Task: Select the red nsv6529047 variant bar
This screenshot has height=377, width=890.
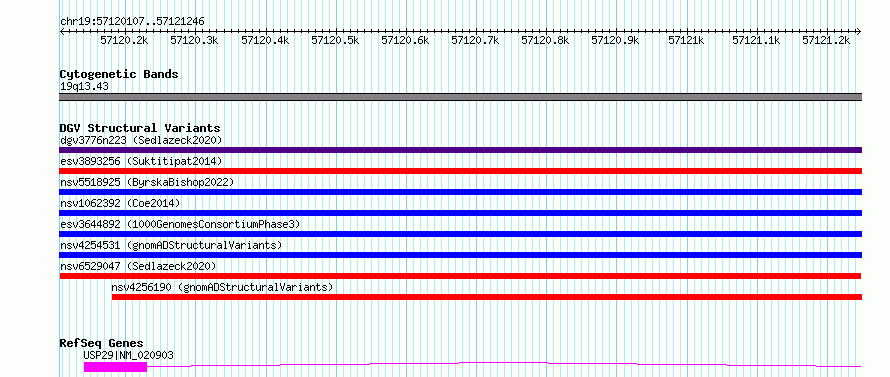Action: click(460, 276)
